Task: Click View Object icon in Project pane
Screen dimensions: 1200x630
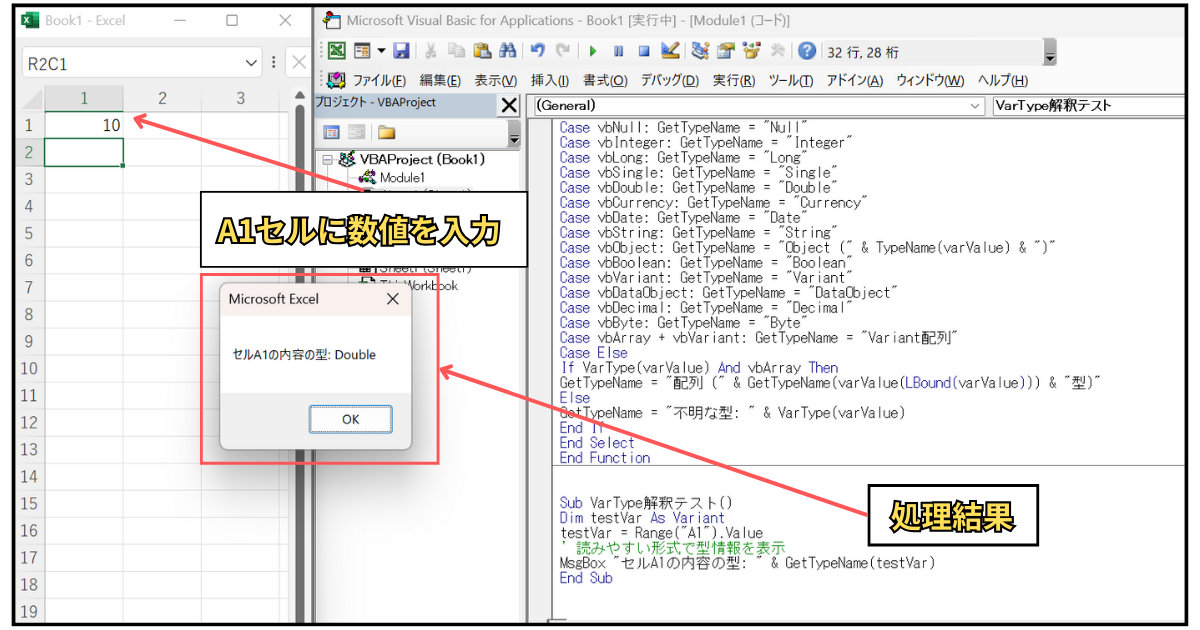Action: pyautogui.click(x=357, y=132)
